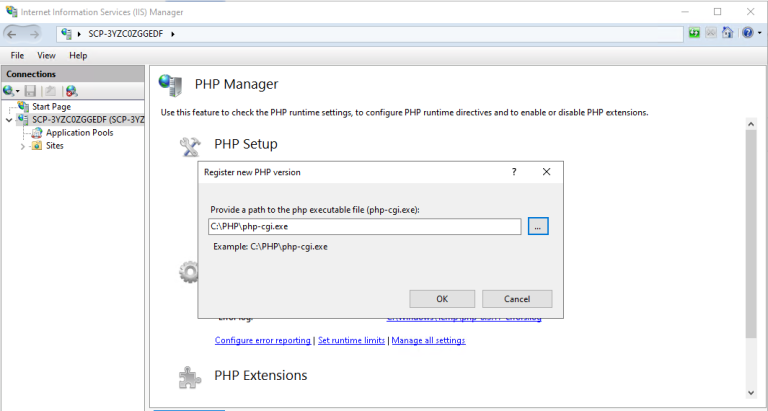Click the browse ellipsis button

click(538, 226)
